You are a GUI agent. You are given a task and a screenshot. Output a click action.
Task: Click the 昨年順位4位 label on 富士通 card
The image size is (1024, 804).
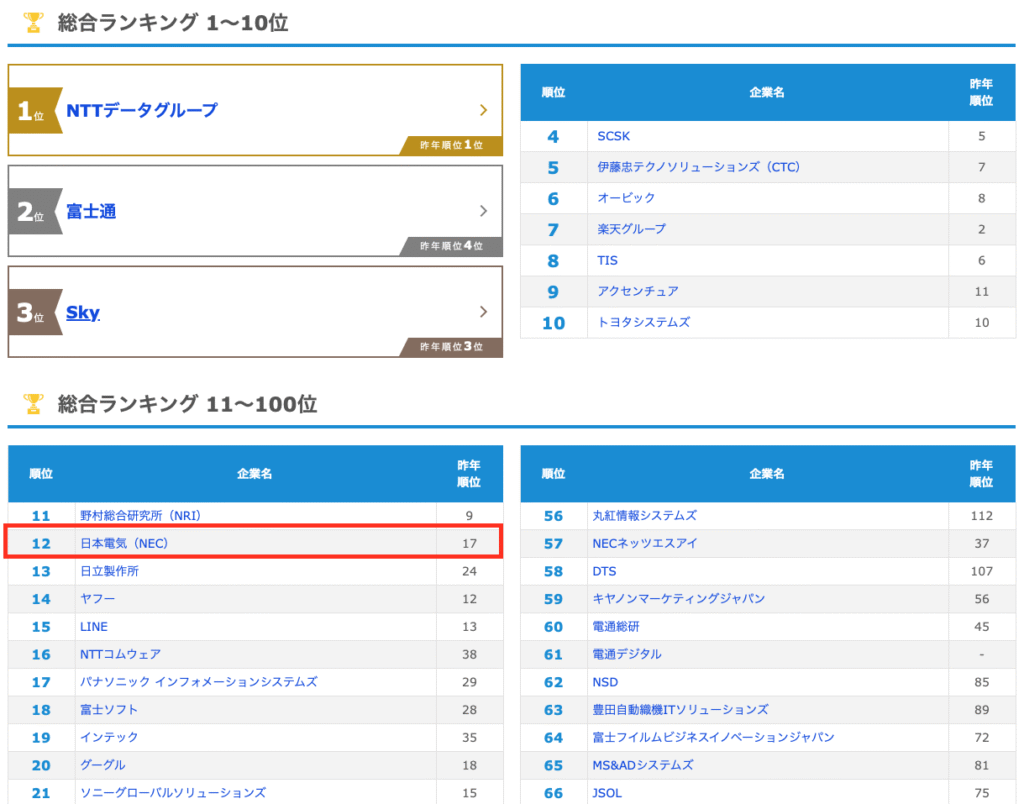tap(451, 246)
